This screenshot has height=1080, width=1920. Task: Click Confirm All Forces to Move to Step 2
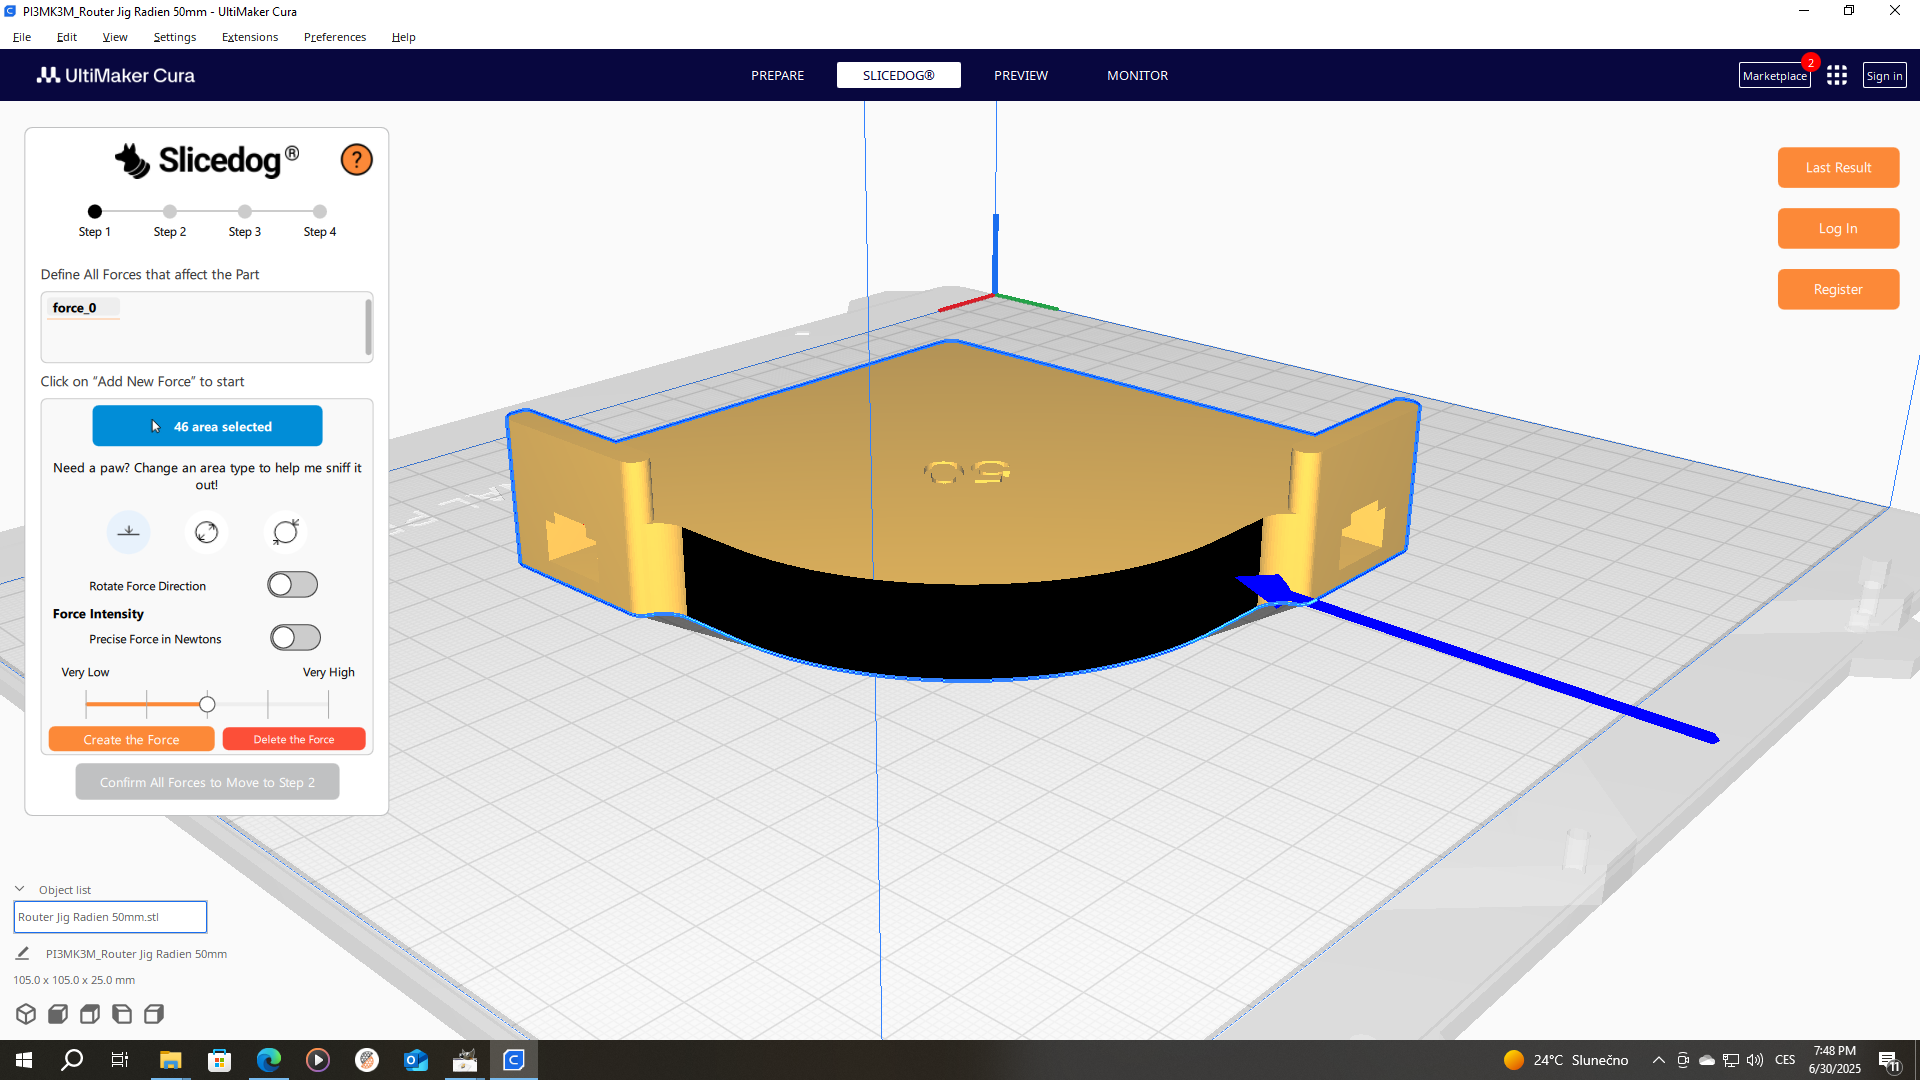[x=207, y=782]
